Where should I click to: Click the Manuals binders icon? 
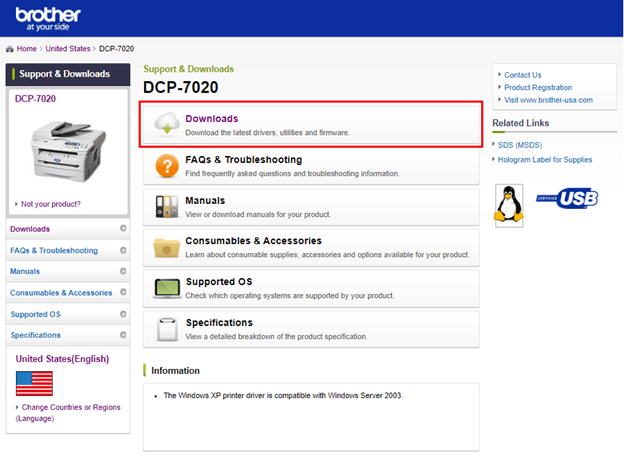coord(167,206)
